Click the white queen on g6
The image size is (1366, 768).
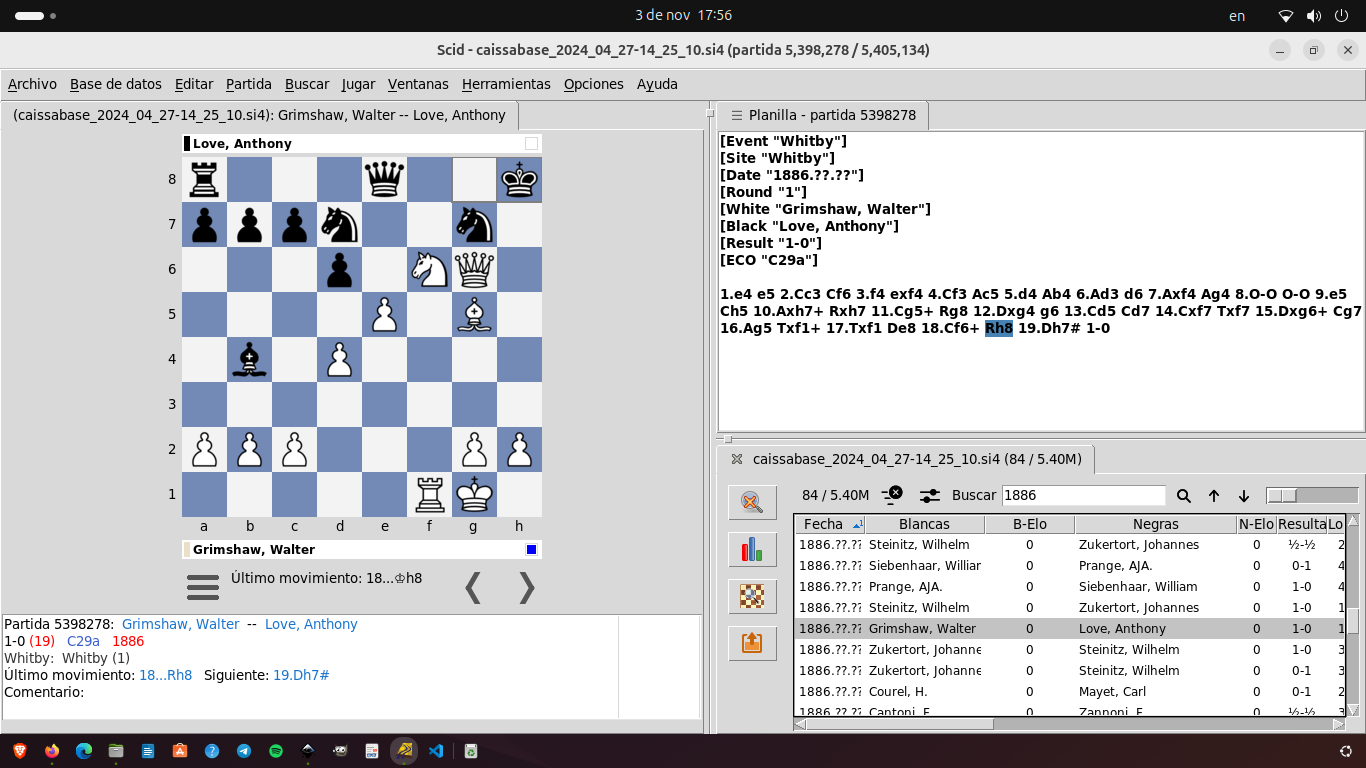474,269
